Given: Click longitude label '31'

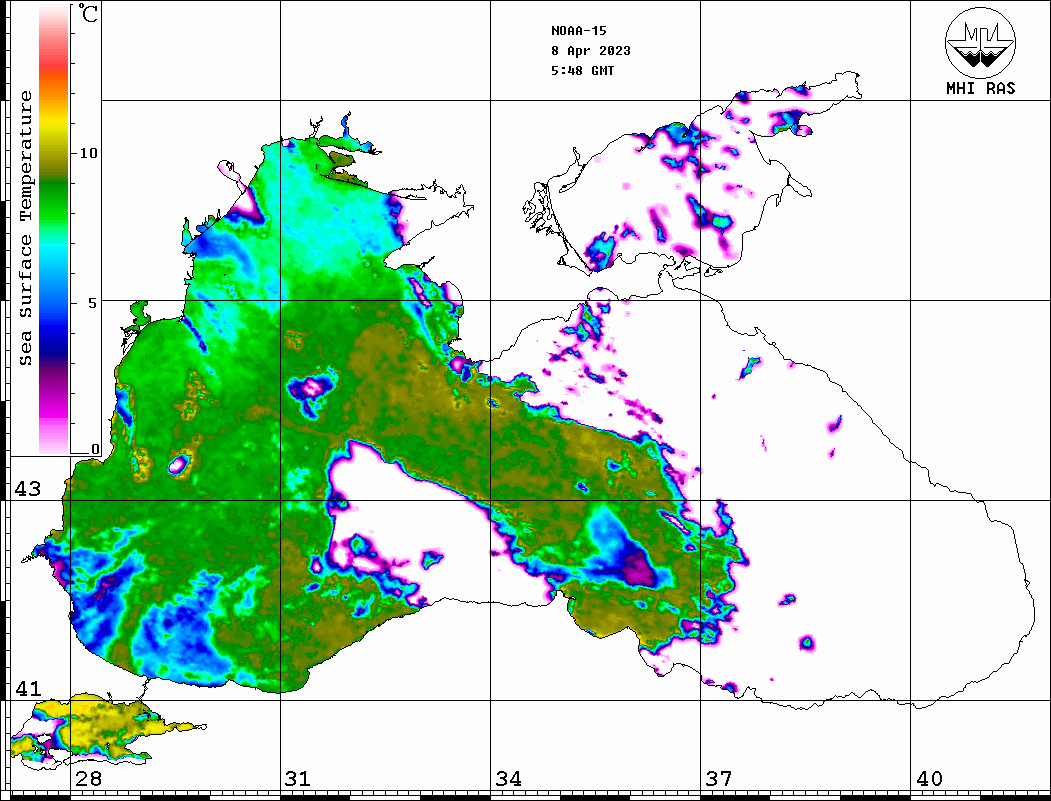Looking at the screenshot, I should click(x=298, y=778).
